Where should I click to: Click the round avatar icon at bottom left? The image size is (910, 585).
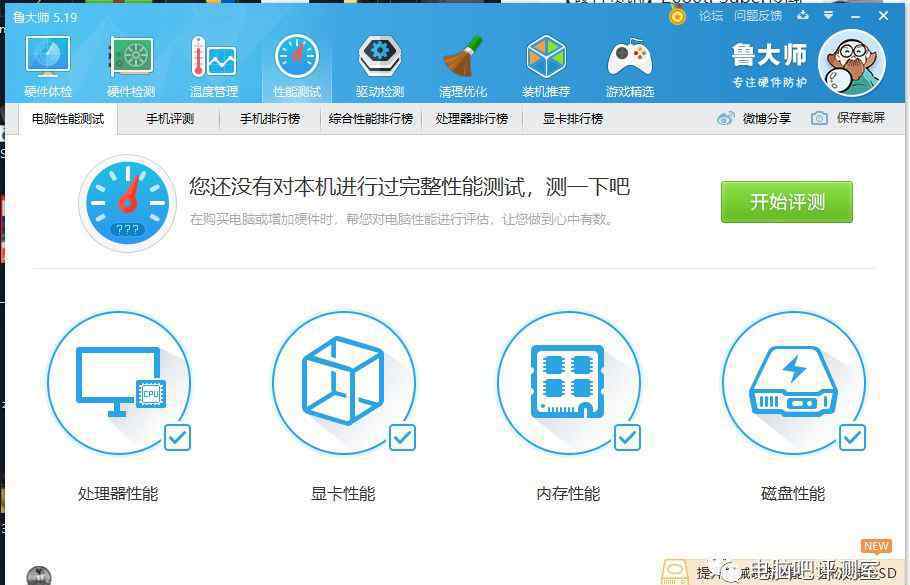[x=39, y=576]
